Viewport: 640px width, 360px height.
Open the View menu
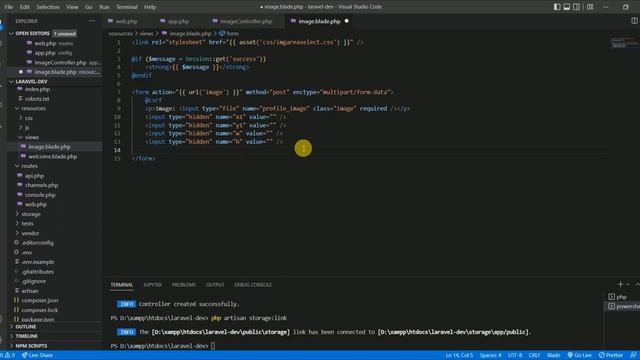[72, 7]
